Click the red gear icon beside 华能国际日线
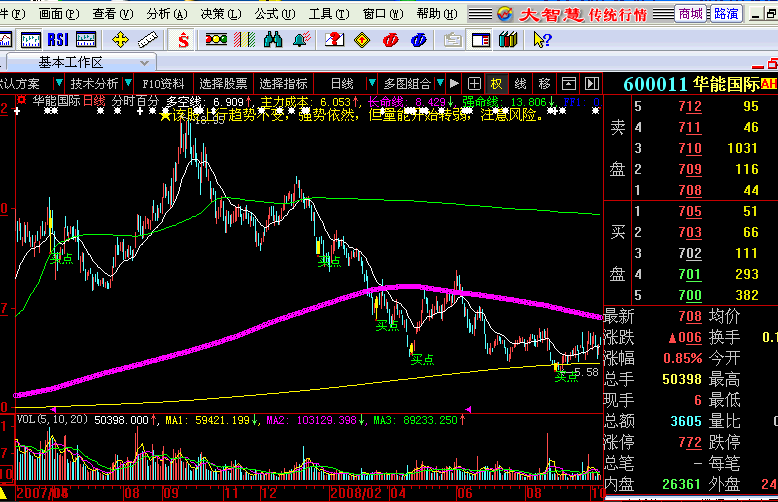The image size is (778, 502). pos(21,101)
